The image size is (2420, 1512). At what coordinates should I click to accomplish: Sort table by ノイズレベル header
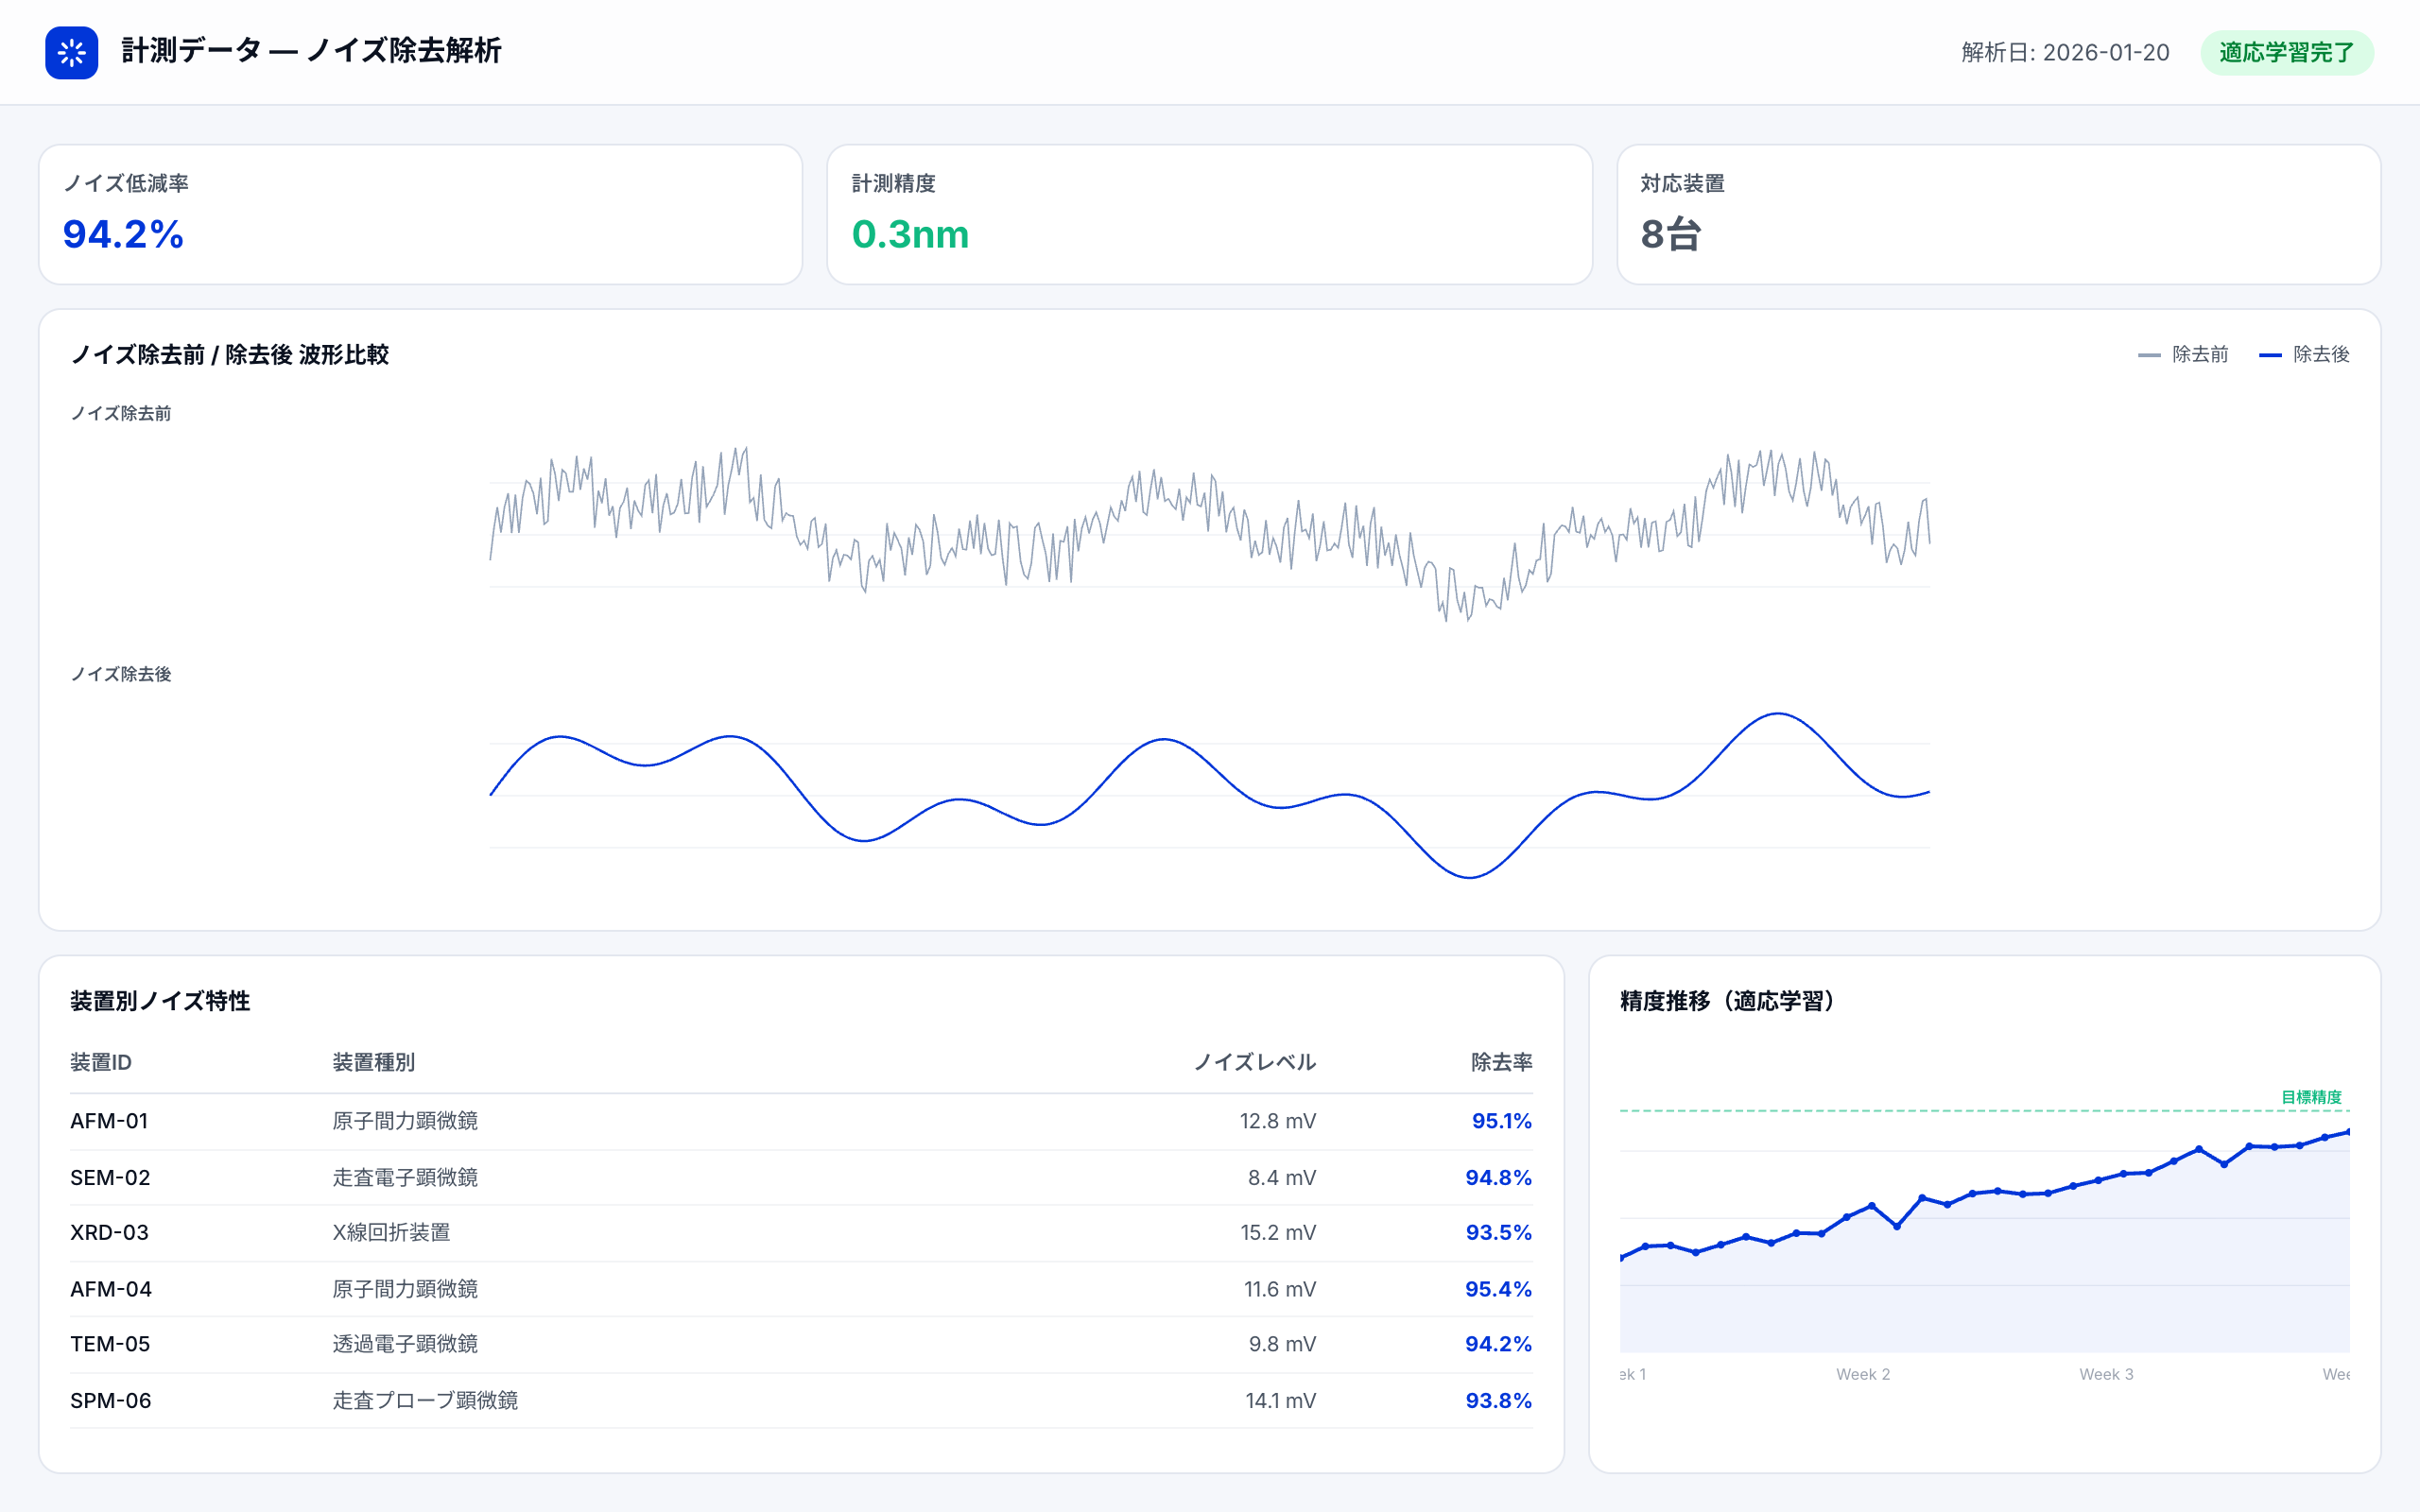(x=1254, y=1062)
